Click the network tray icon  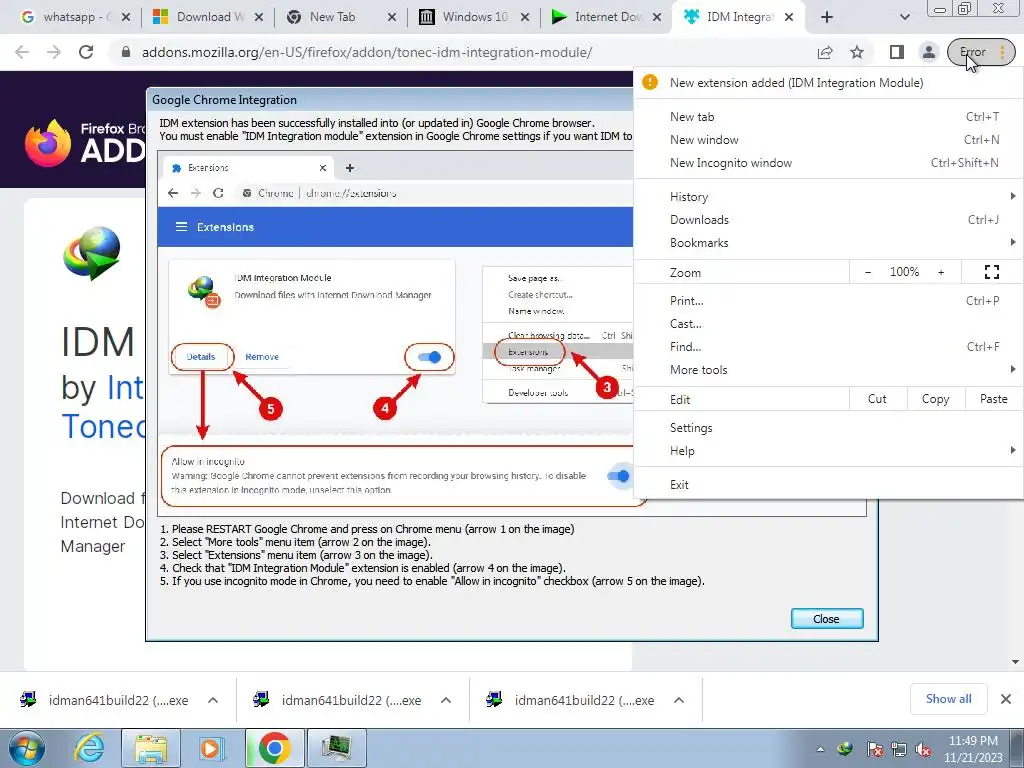click(899, 749)
